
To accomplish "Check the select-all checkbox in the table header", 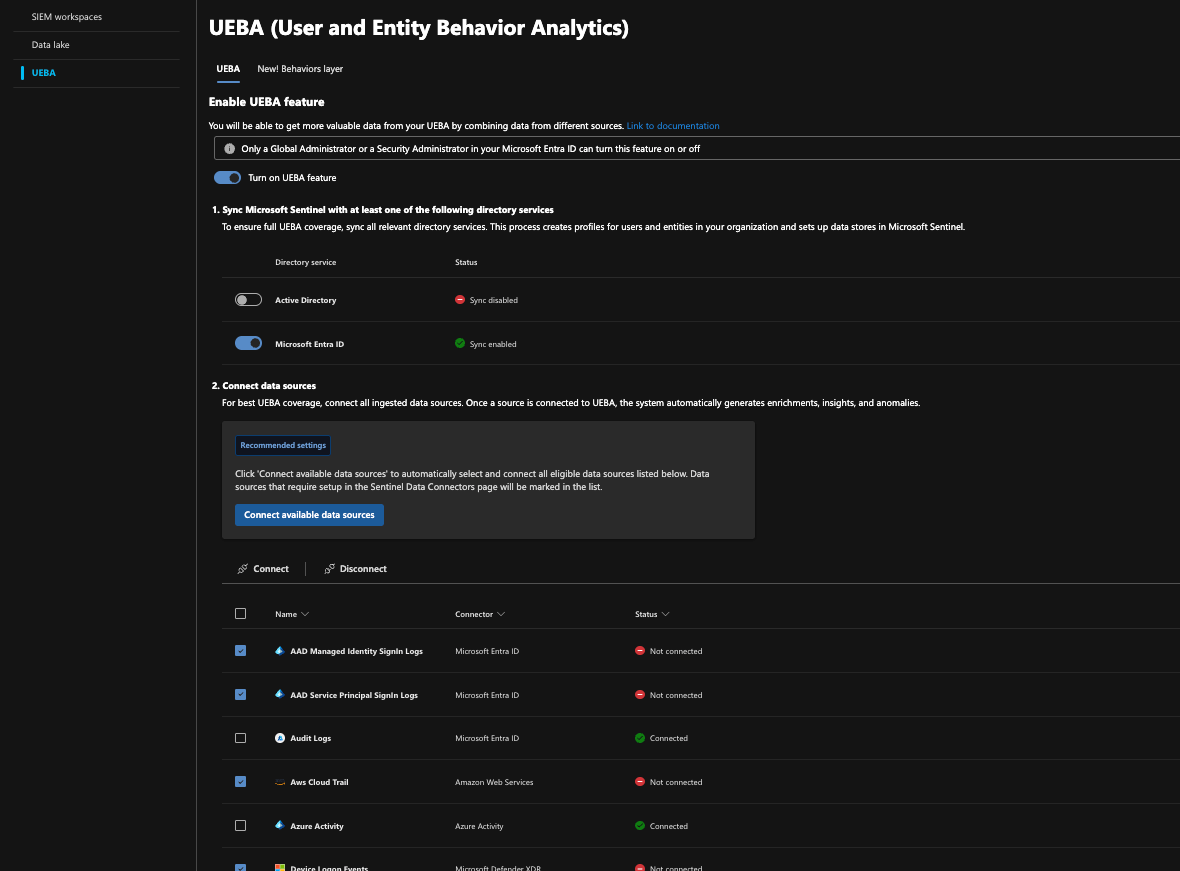I will pos(241,614).
